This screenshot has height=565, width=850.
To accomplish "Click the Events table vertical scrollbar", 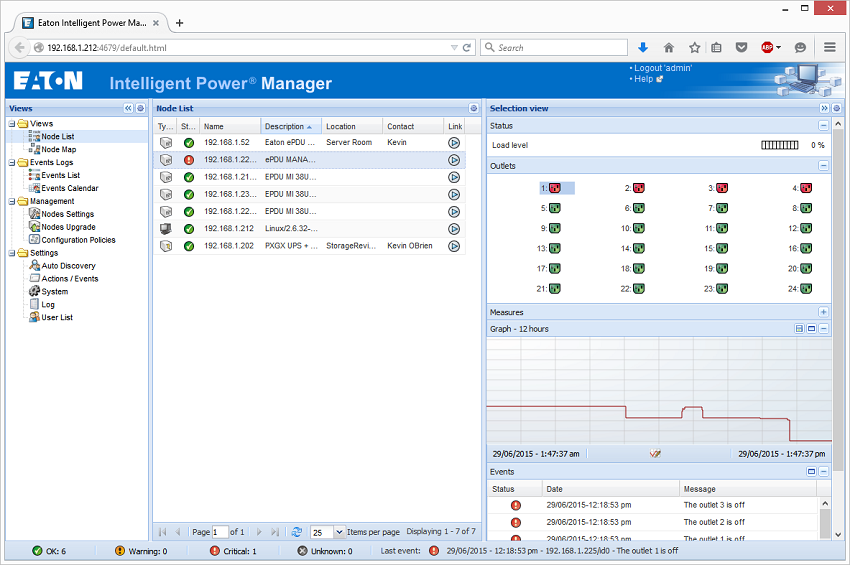I will (825, 519).
